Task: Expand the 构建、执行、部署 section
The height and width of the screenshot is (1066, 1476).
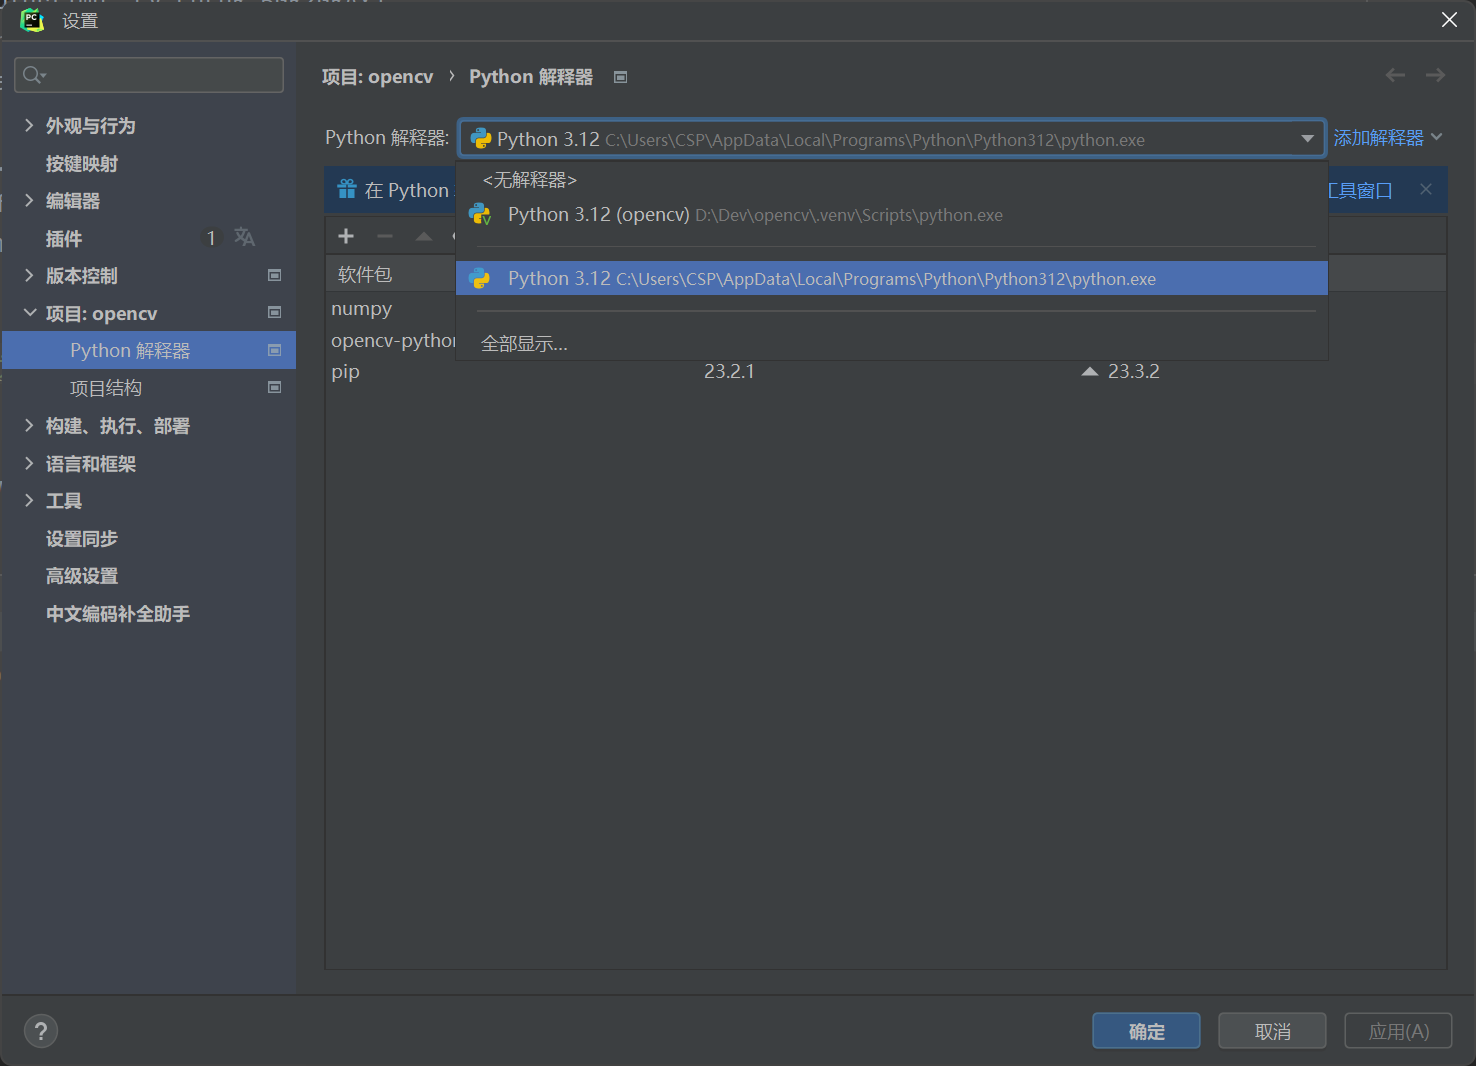Action: [29, 425]
